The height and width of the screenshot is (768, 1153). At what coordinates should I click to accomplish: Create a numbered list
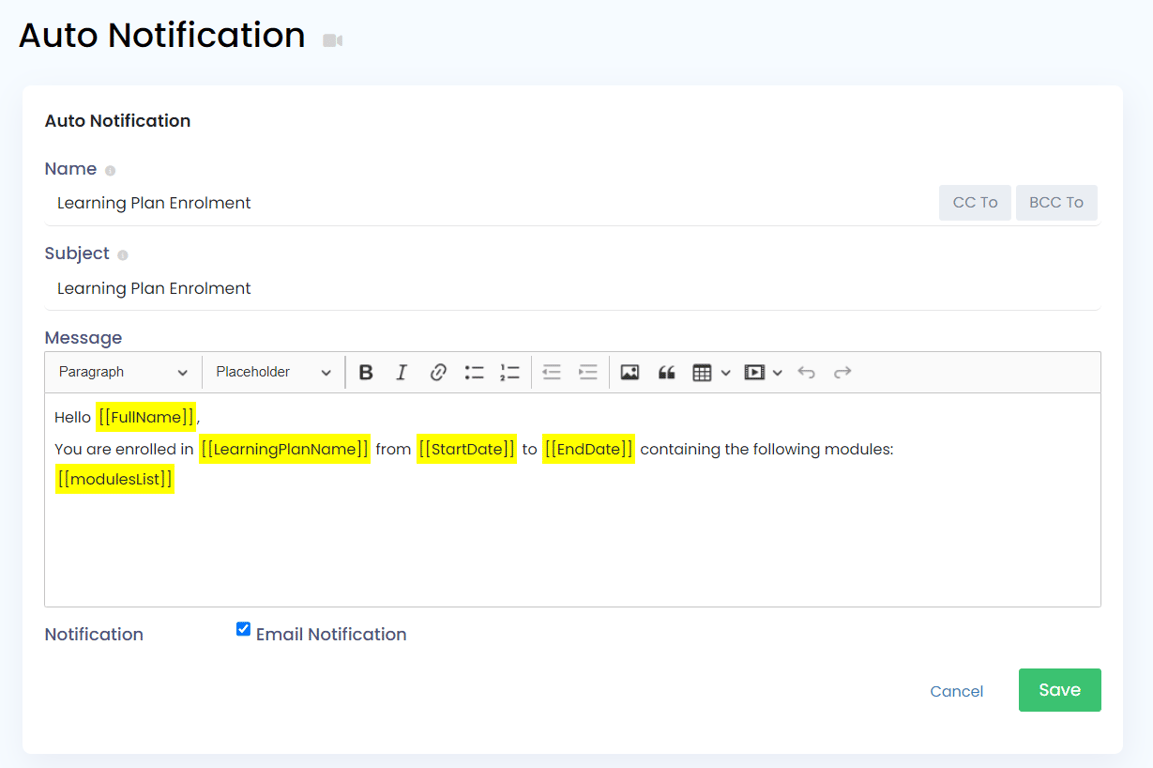click(x=510, y=372)
